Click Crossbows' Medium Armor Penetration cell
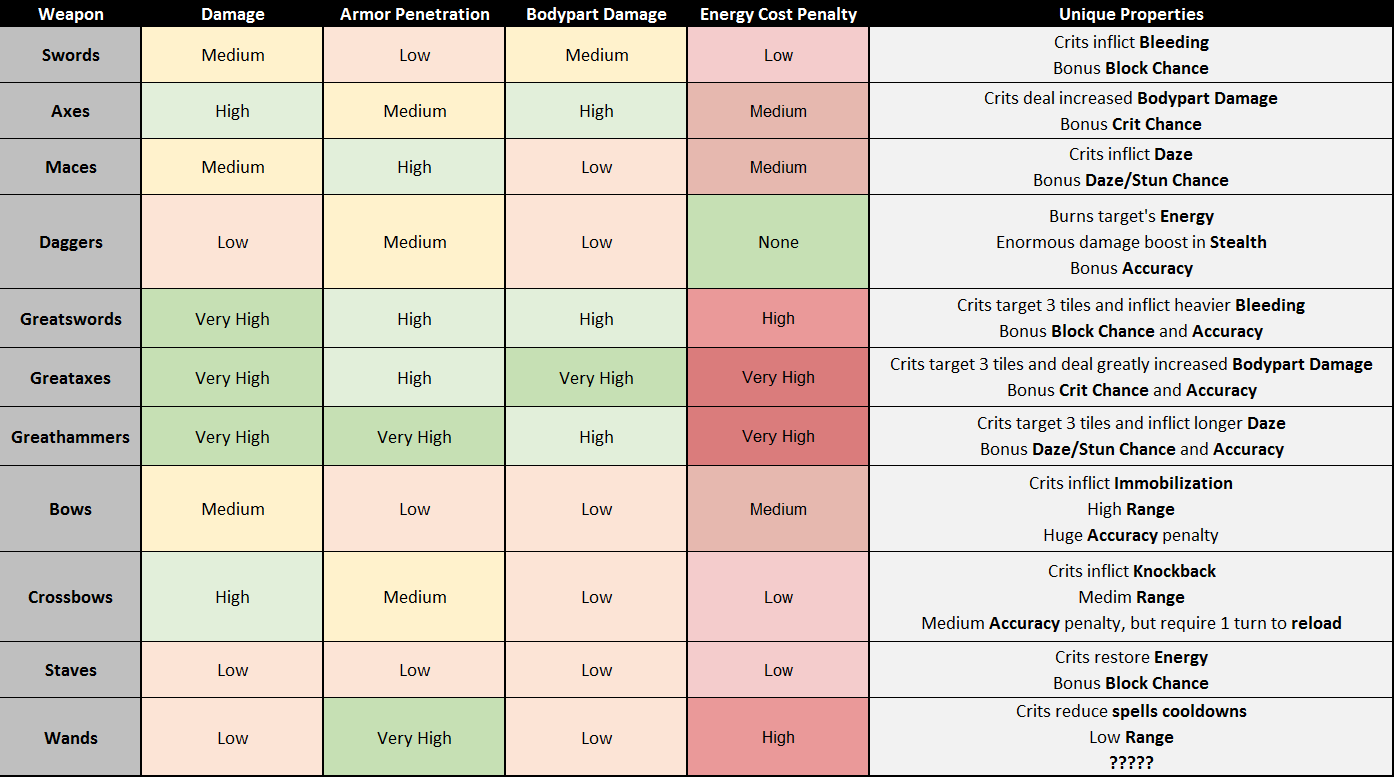This screenshot has width=1394, height=777. pyautogui.click(x=414, y=597)
